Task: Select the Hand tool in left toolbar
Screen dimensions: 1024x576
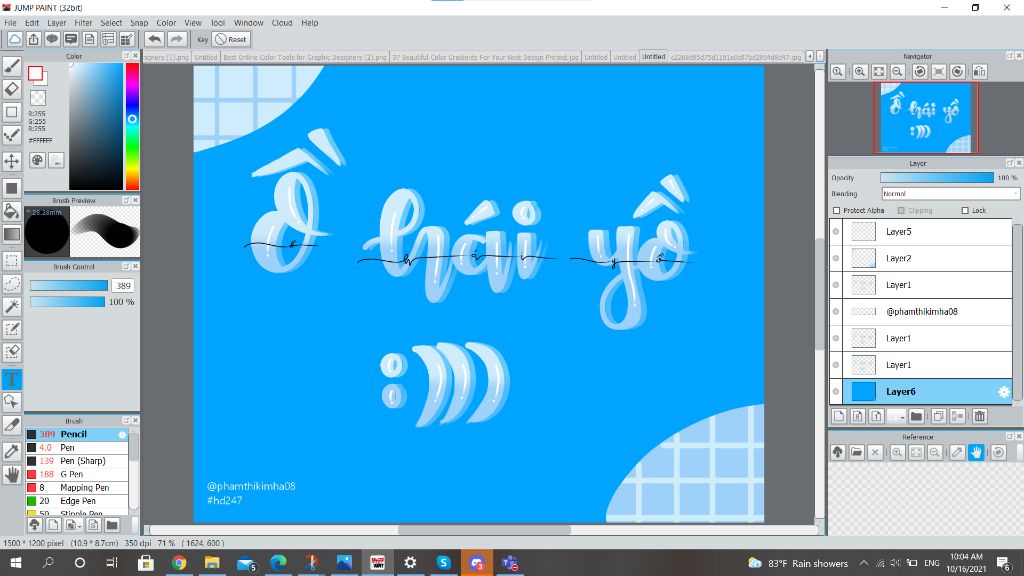Action: pyautogui.click(x=12, y=474)
